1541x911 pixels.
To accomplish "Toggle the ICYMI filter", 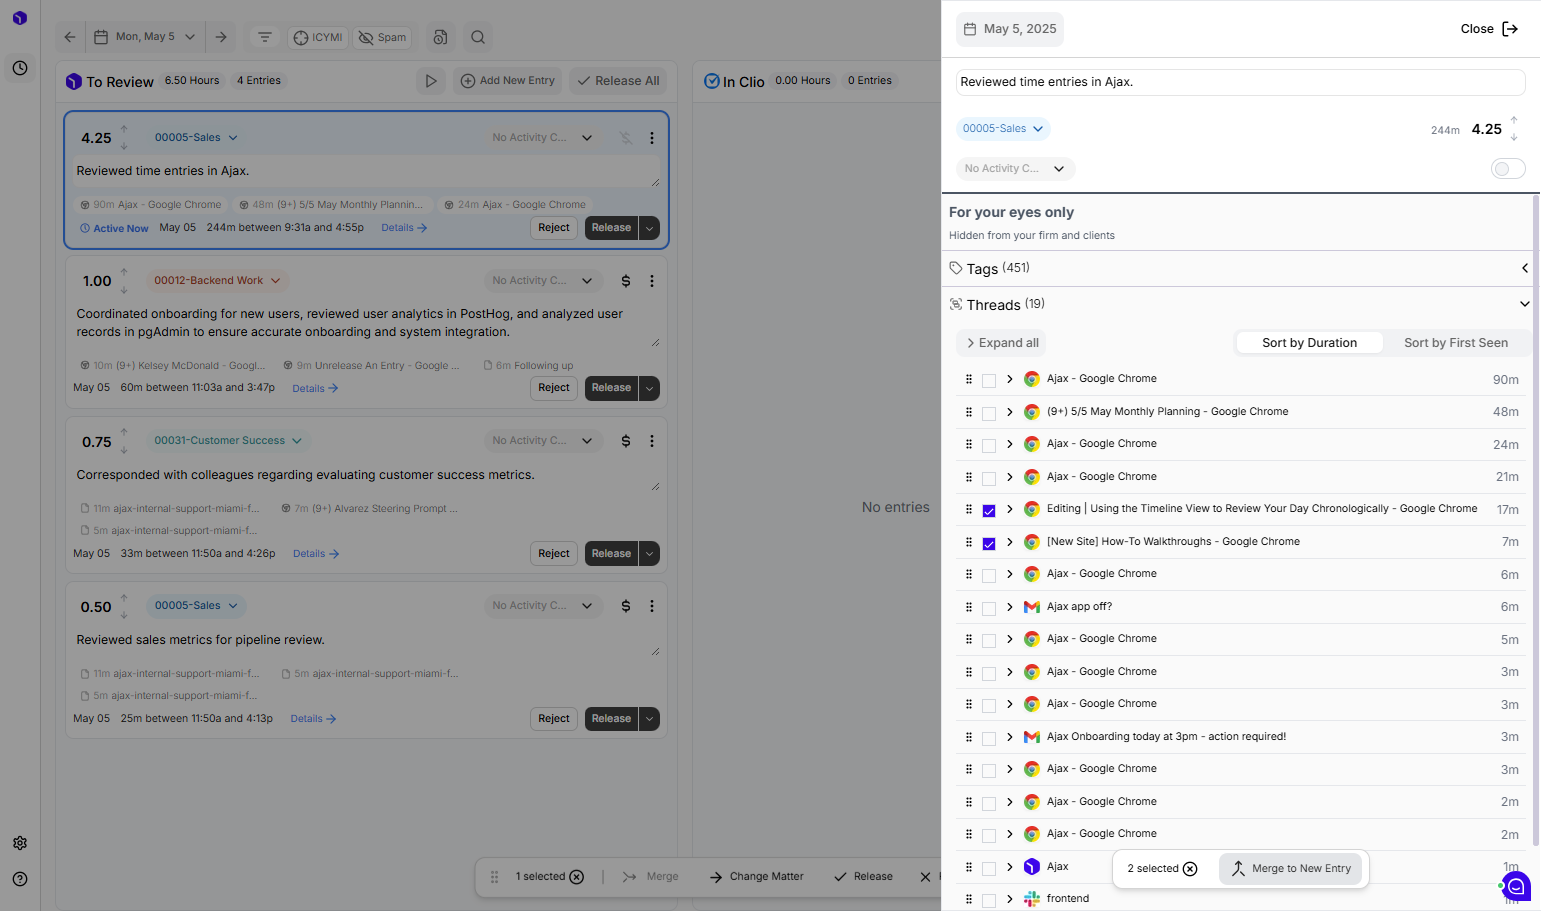I will (x=318, y=37).
